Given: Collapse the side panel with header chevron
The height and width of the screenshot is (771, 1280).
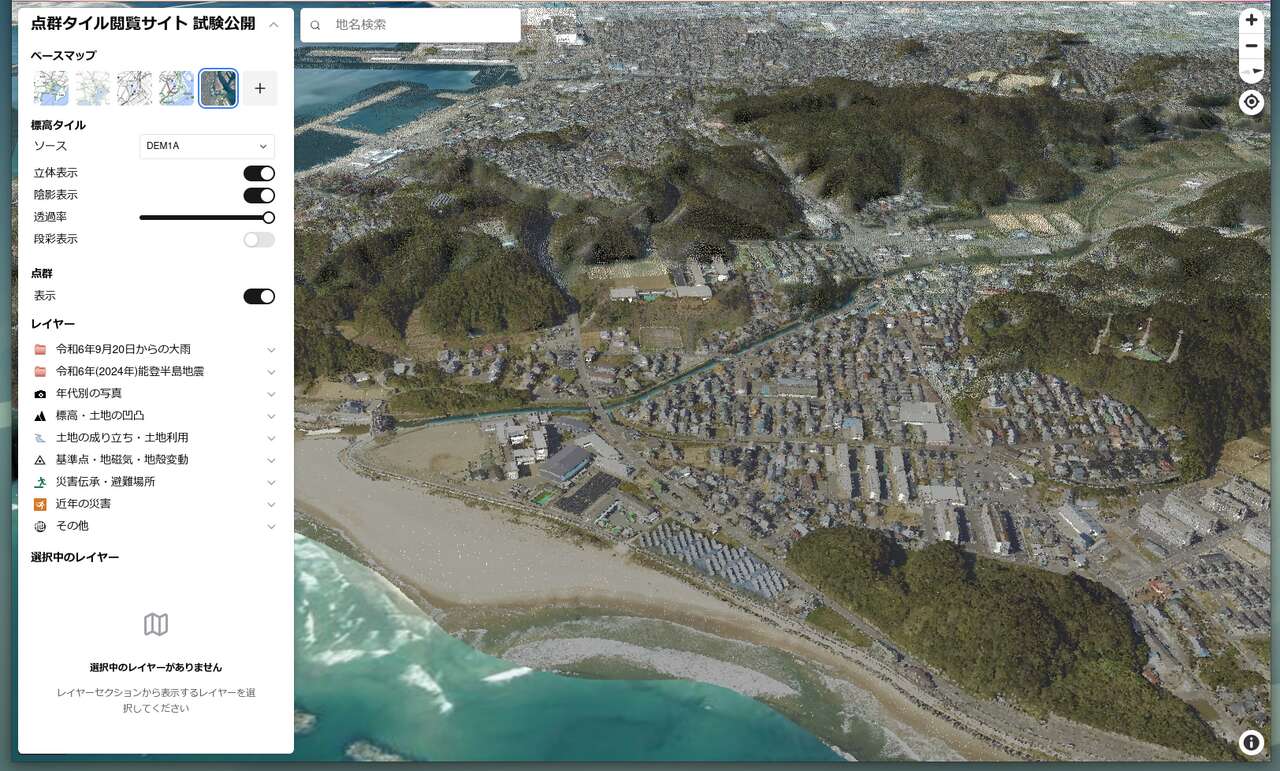Looking at the screenshot, I should point(273,24).
